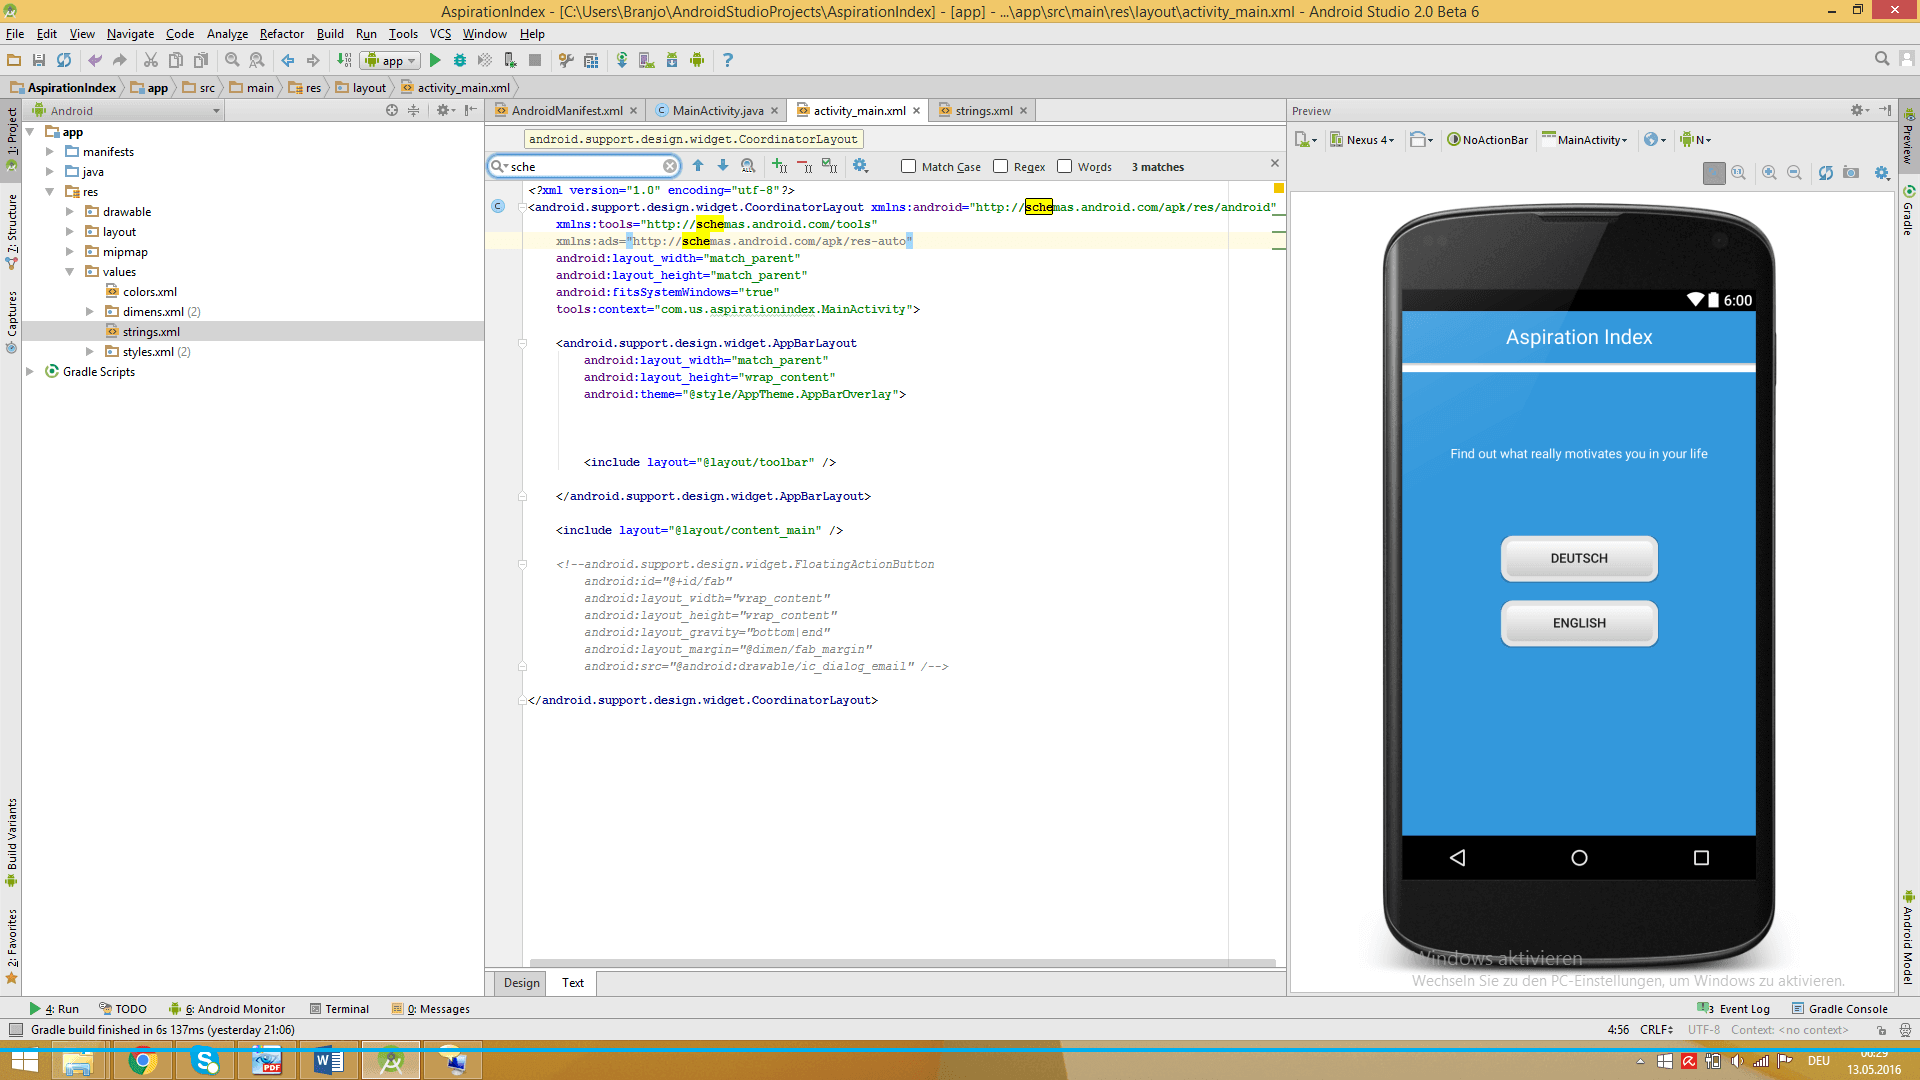Zoom preview to actual size icon
Screen dimensions: 1920x1080
pos(1739,173)
